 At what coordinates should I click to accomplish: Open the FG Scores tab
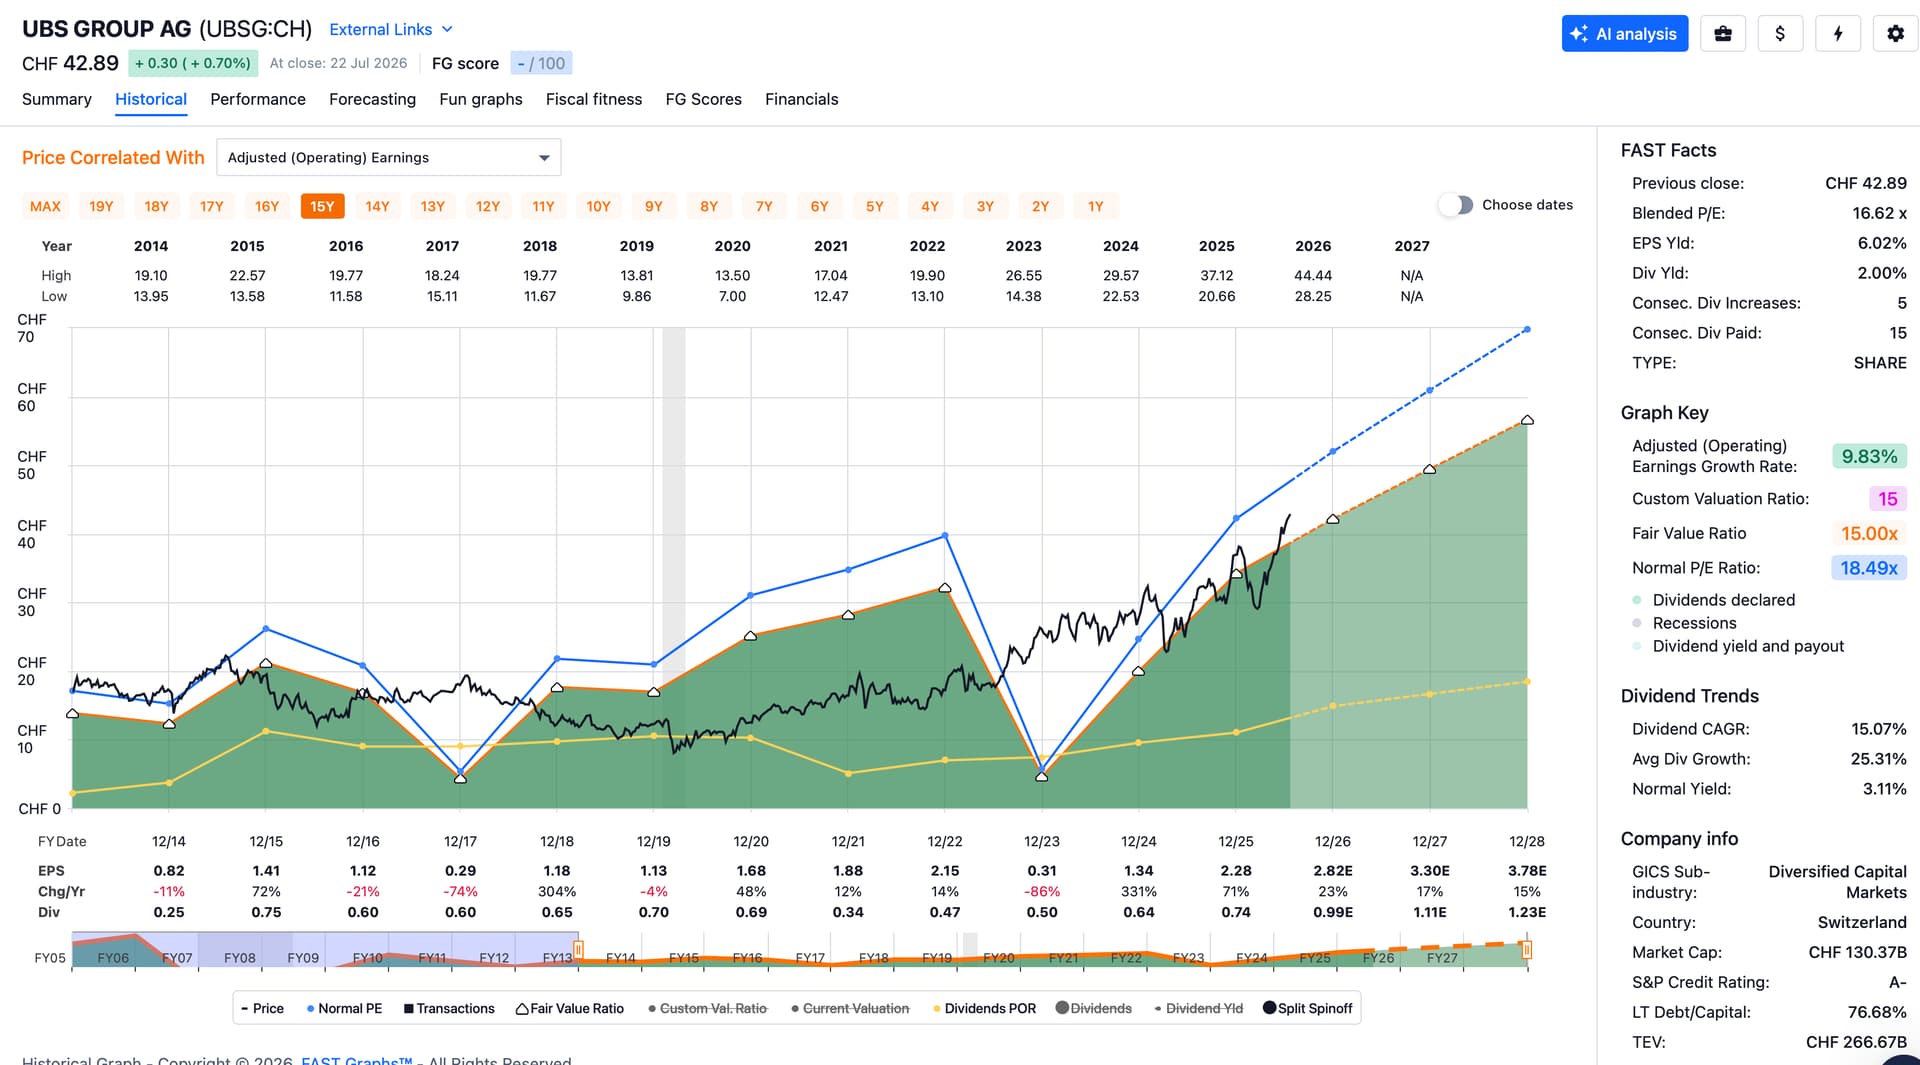click(704, 99)
